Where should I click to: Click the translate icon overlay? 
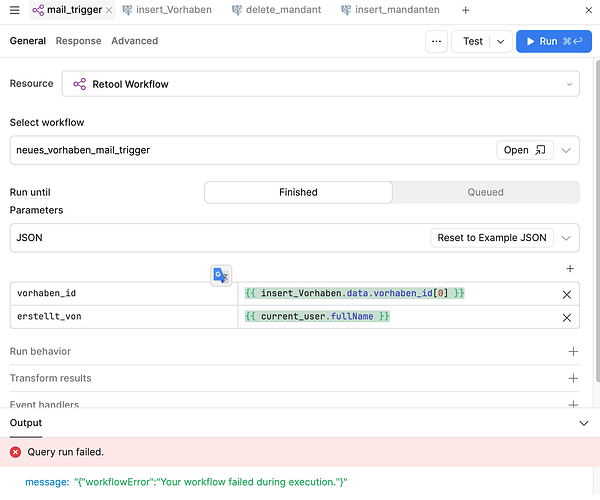221,275
